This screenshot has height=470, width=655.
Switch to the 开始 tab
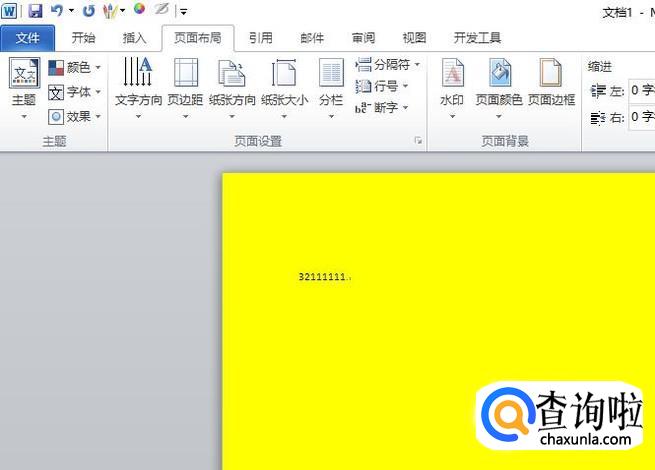83,38
